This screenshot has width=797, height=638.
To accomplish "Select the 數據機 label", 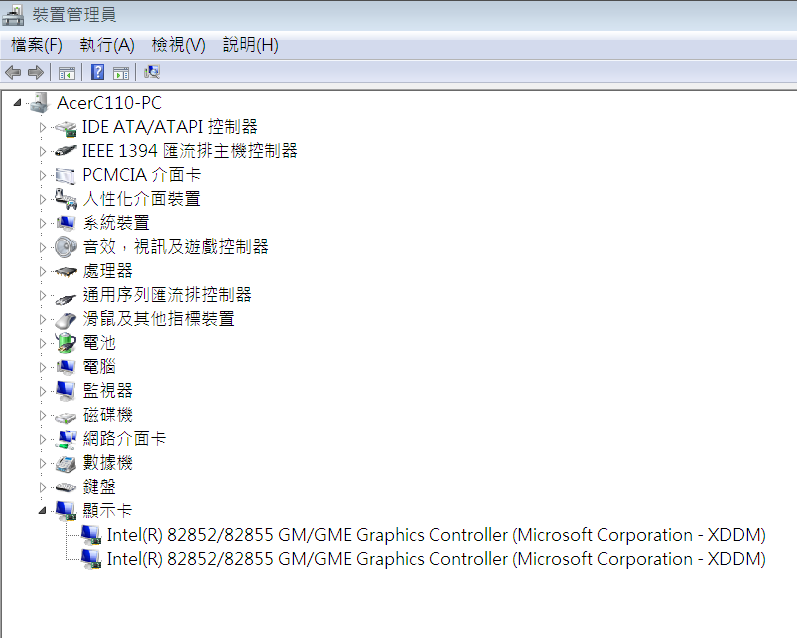I will tap(107, 463).
